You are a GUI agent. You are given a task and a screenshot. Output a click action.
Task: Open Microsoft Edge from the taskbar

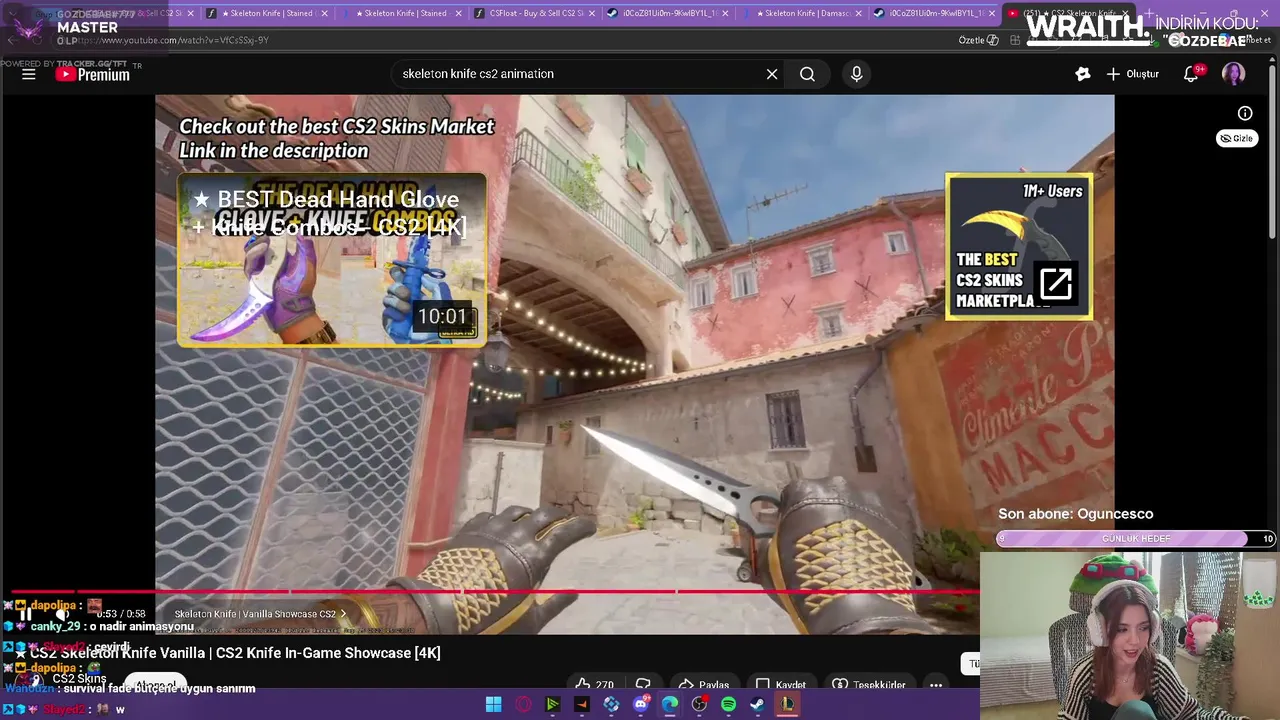click(x=670, y=705)
